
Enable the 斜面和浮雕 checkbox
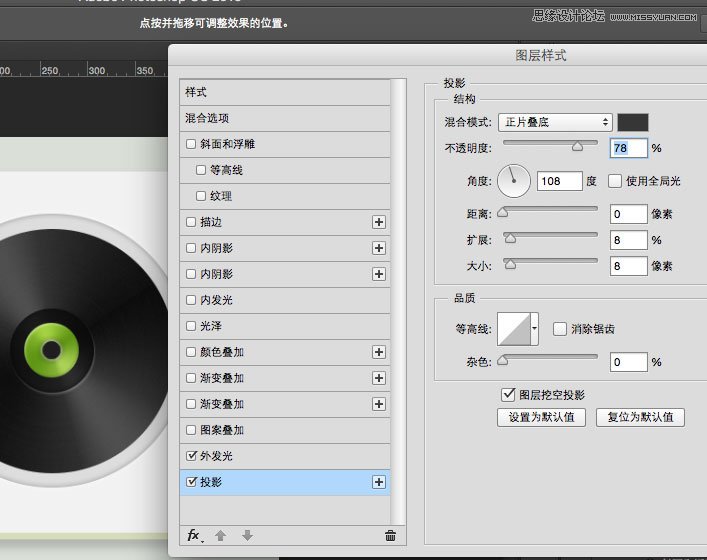point(191,144)
